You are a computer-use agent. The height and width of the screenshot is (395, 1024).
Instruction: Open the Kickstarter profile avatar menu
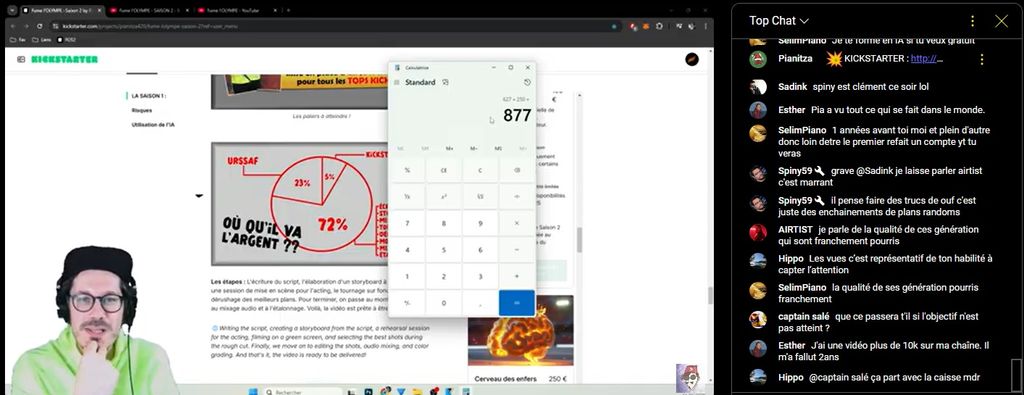tap(692, 59)
